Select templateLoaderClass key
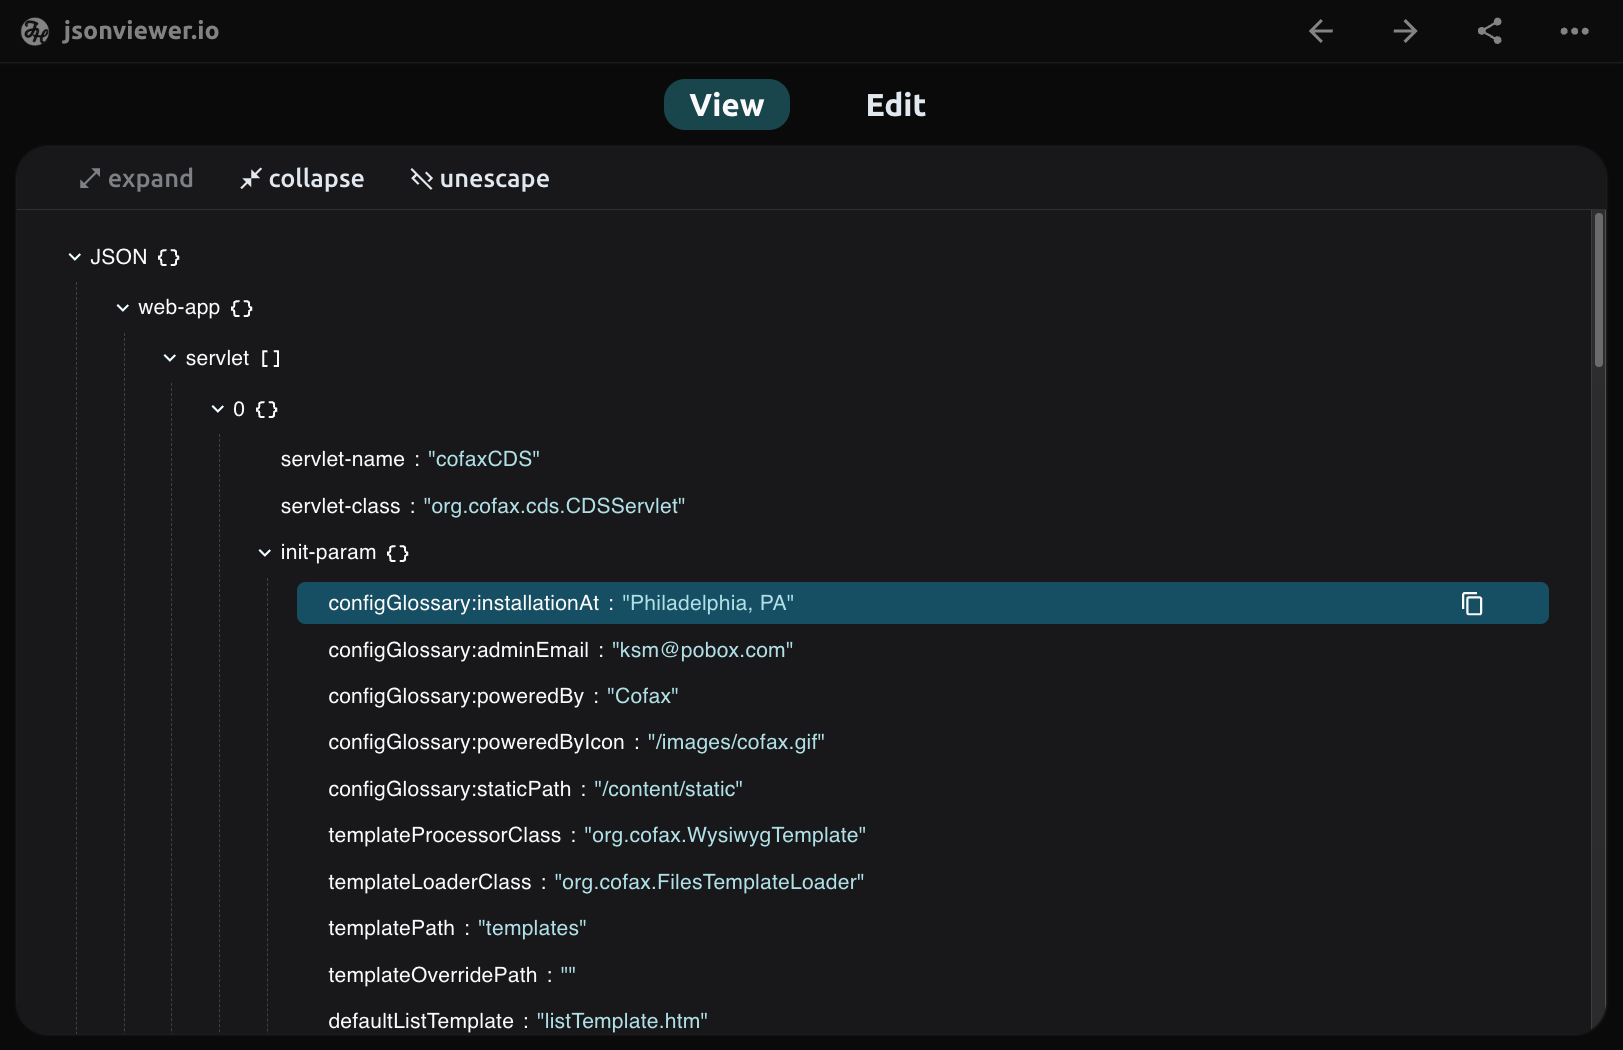The image size is (1623, 1050). click(x=430, y=882)
